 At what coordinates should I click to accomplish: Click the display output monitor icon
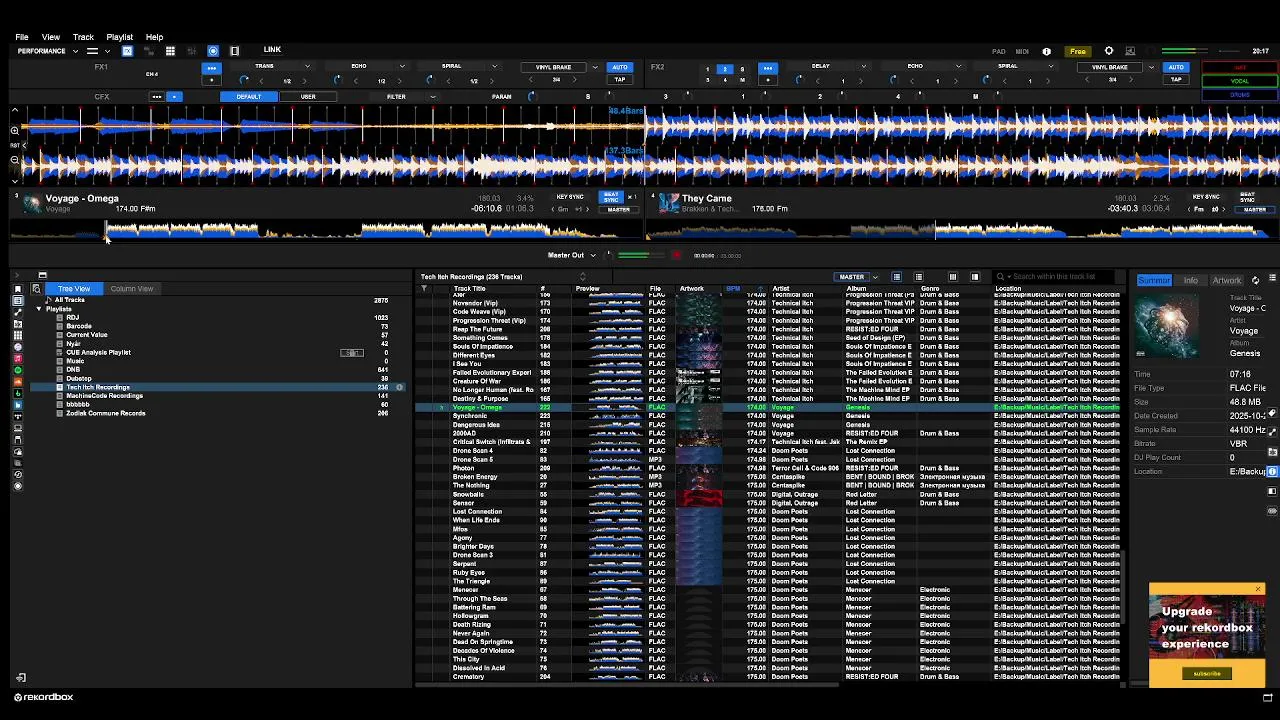click(1130, 51)
